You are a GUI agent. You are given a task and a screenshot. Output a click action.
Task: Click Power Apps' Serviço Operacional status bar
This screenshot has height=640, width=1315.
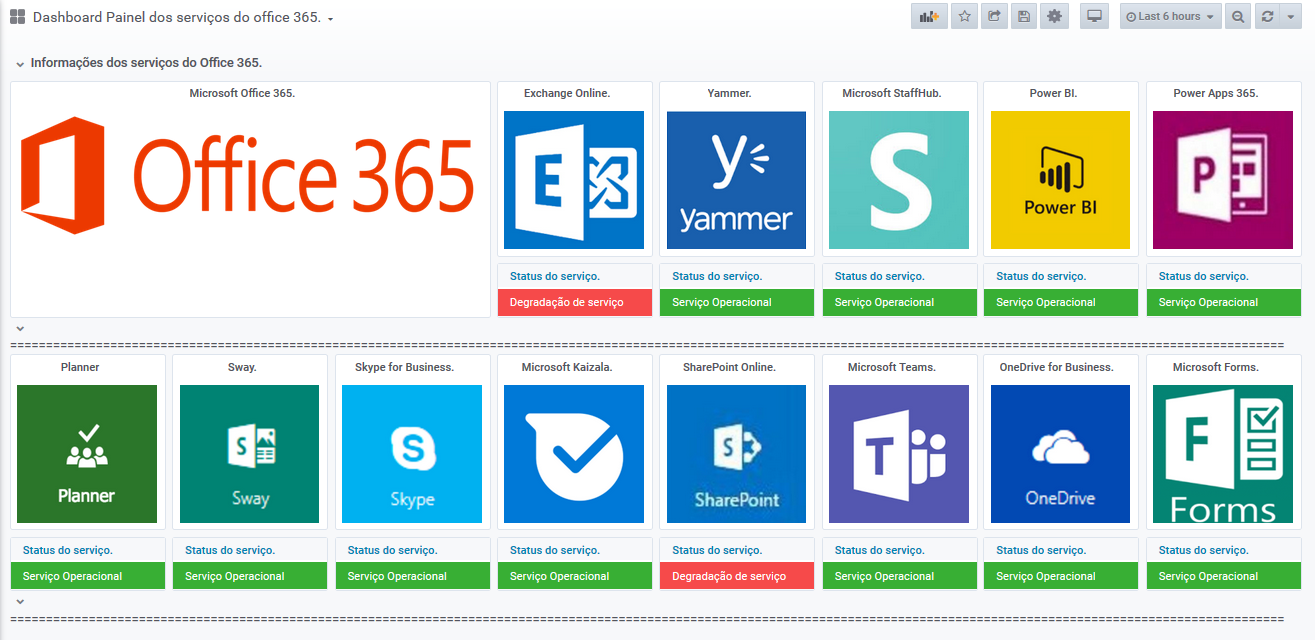(x=1224, y=302)
